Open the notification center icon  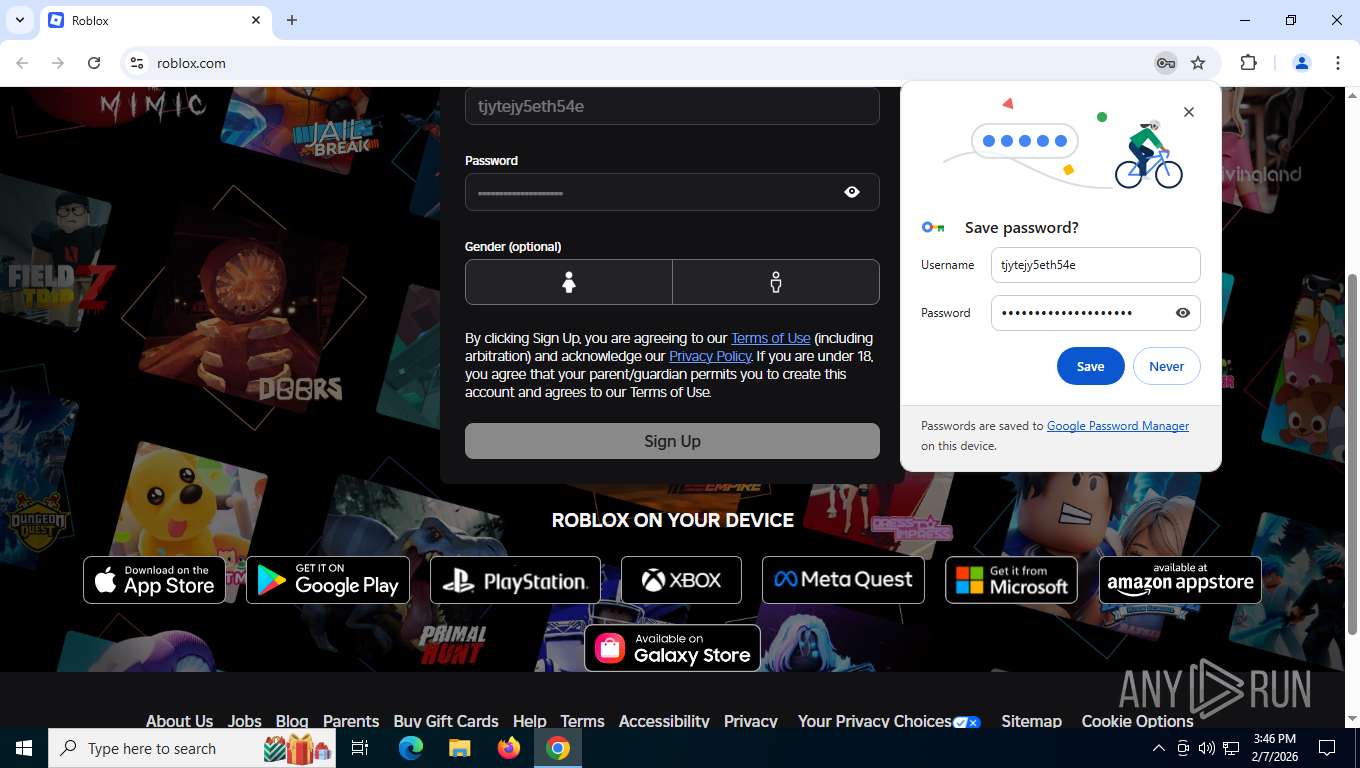click(1327, 748)
